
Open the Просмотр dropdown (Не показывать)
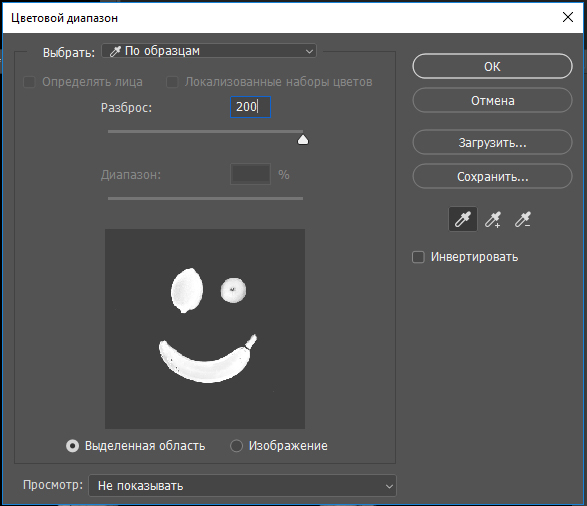pyautogui.click(x=242, y=485)
